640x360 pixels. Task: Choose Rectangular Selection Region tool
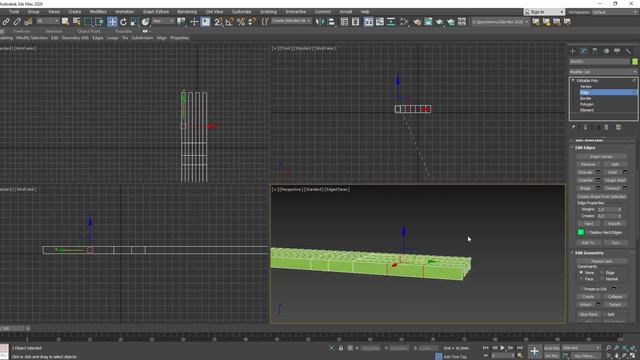[x=88, y=22]
